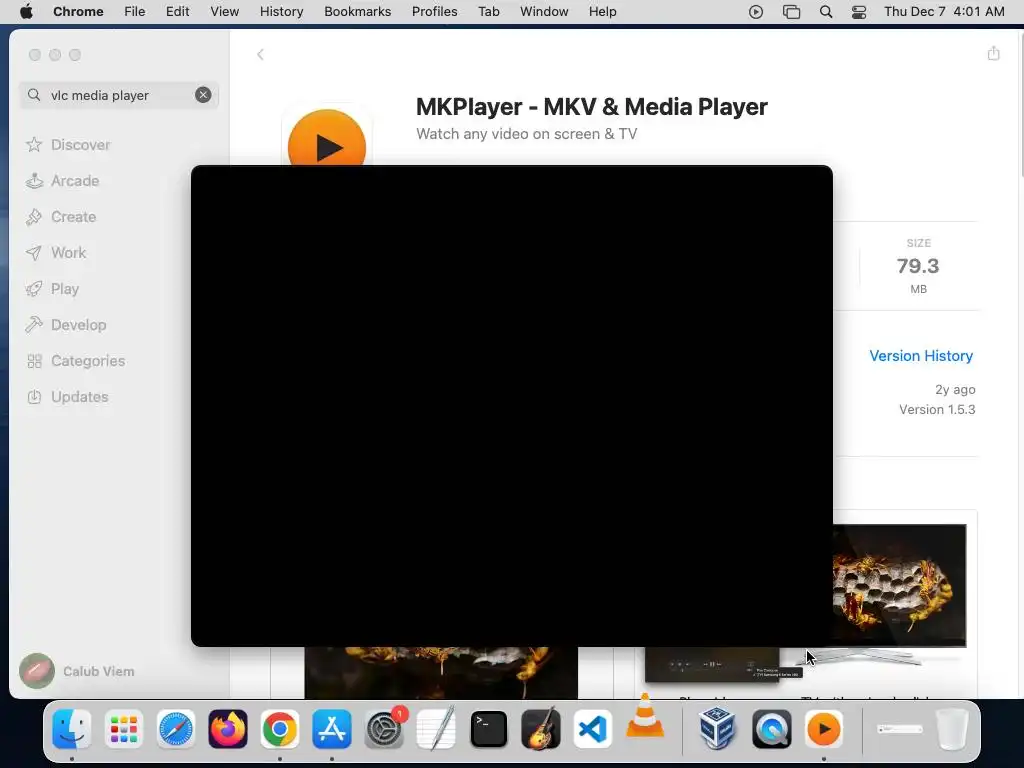Open GarageBand from the dock
The width and height of the screenshot is (1024, 768).
pyautogui.click(x=541, y=729)
